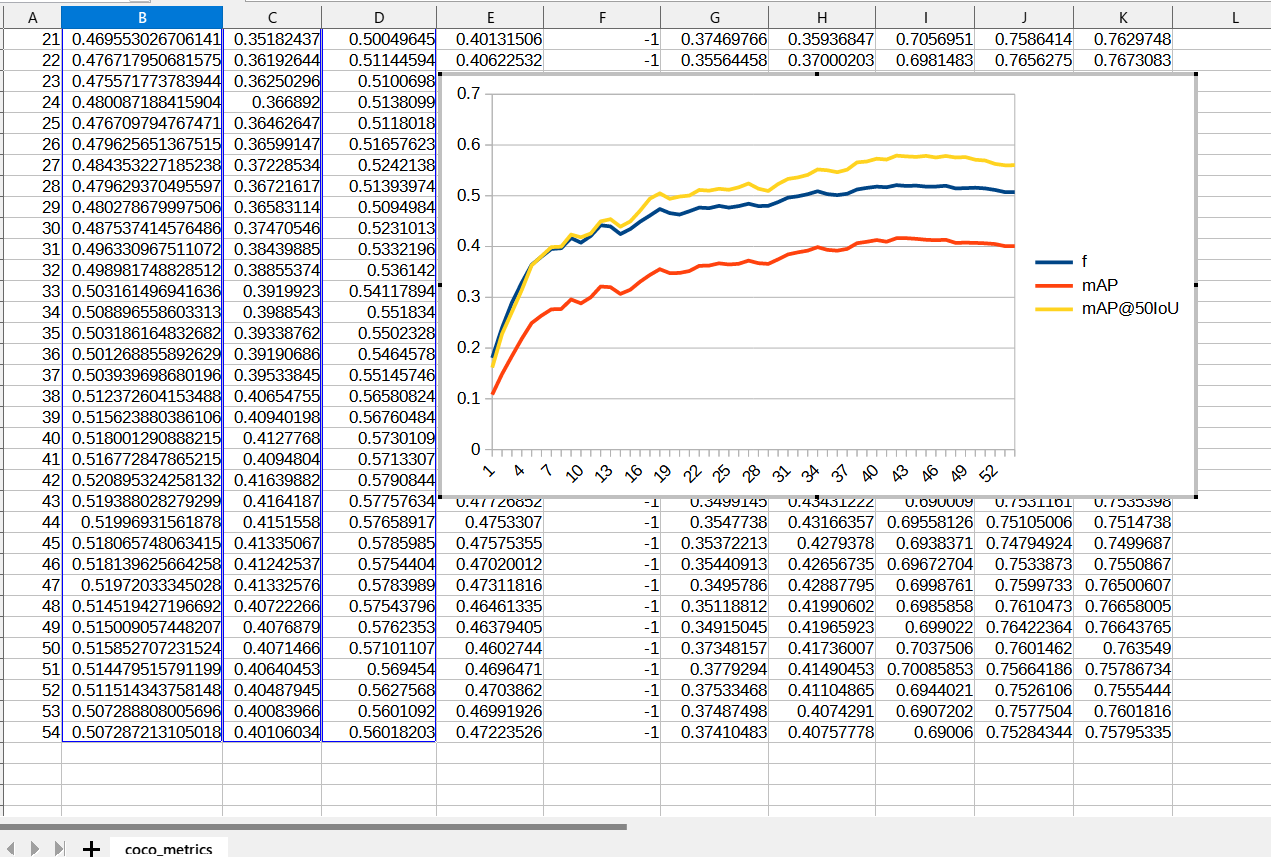Select cell with value 0.35182437
Image resolution: width=1271 pixels, height=857 pixels.
point(272,39)
